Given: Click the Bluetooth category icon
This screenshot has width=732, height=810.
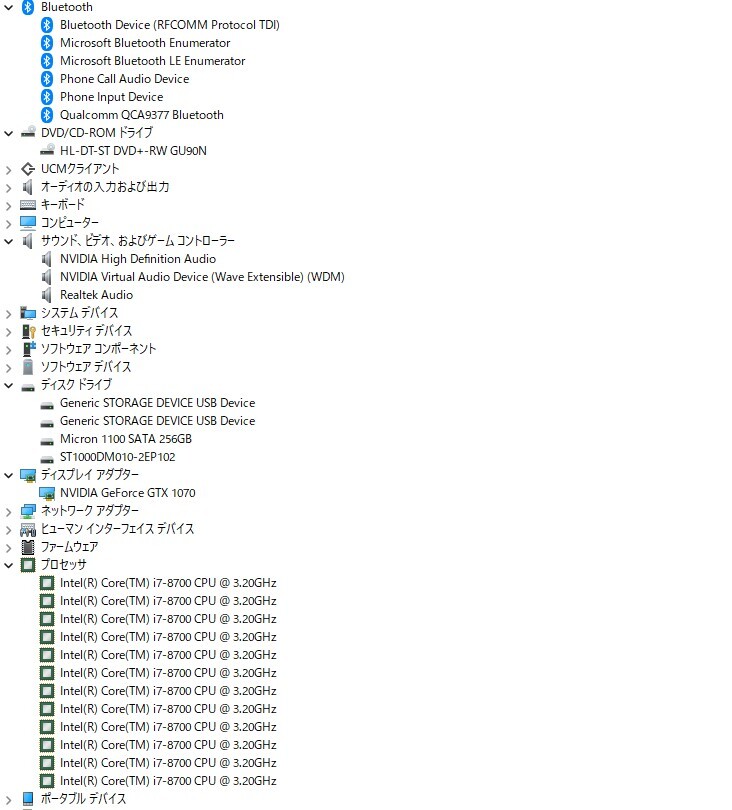Looking at the screenshot, I should click(28, 7).
